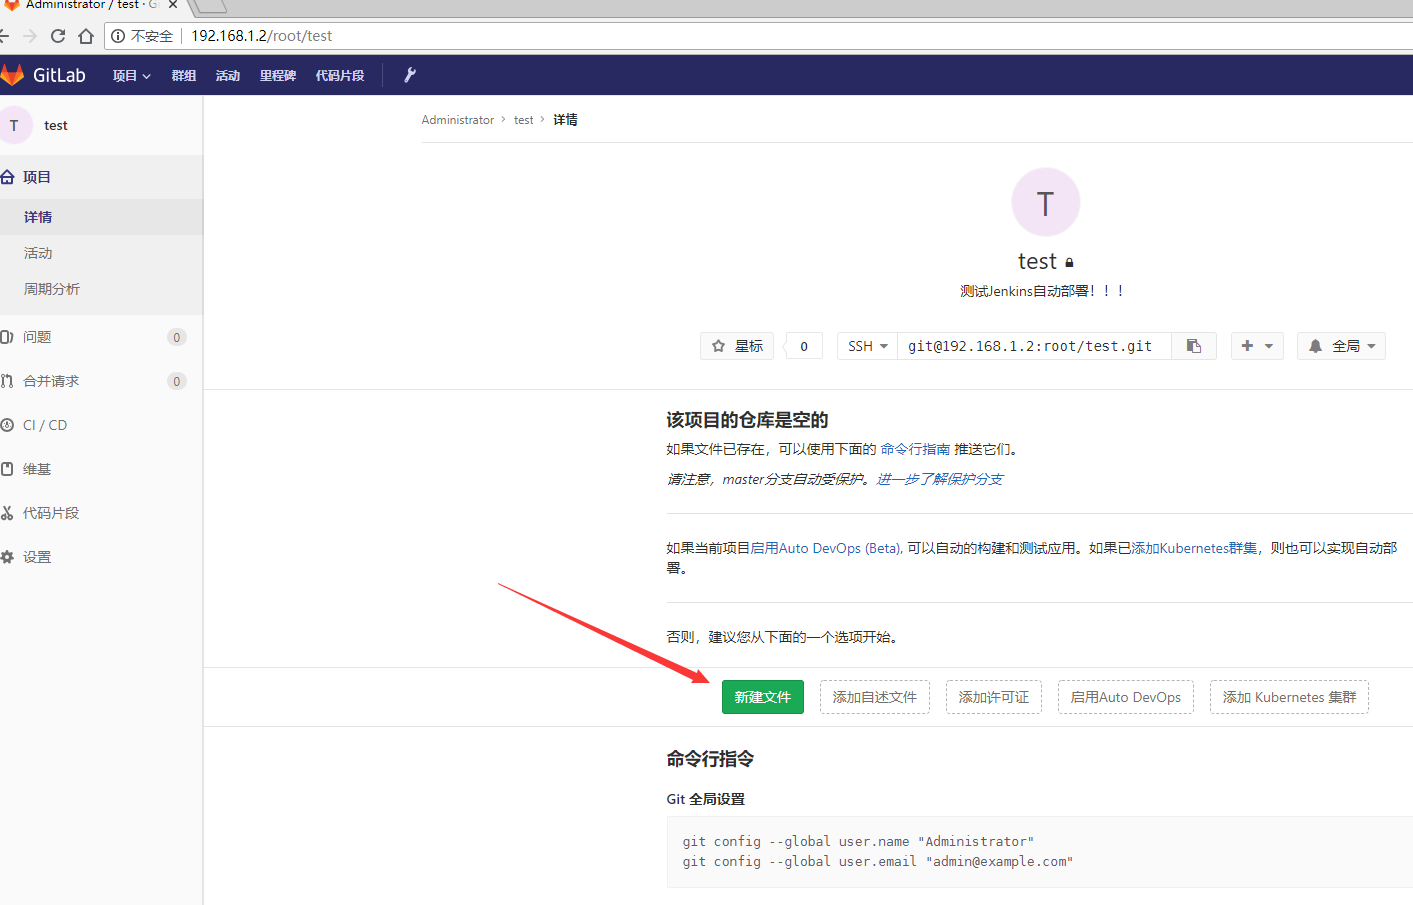Star the project with 星标 button

737,346
